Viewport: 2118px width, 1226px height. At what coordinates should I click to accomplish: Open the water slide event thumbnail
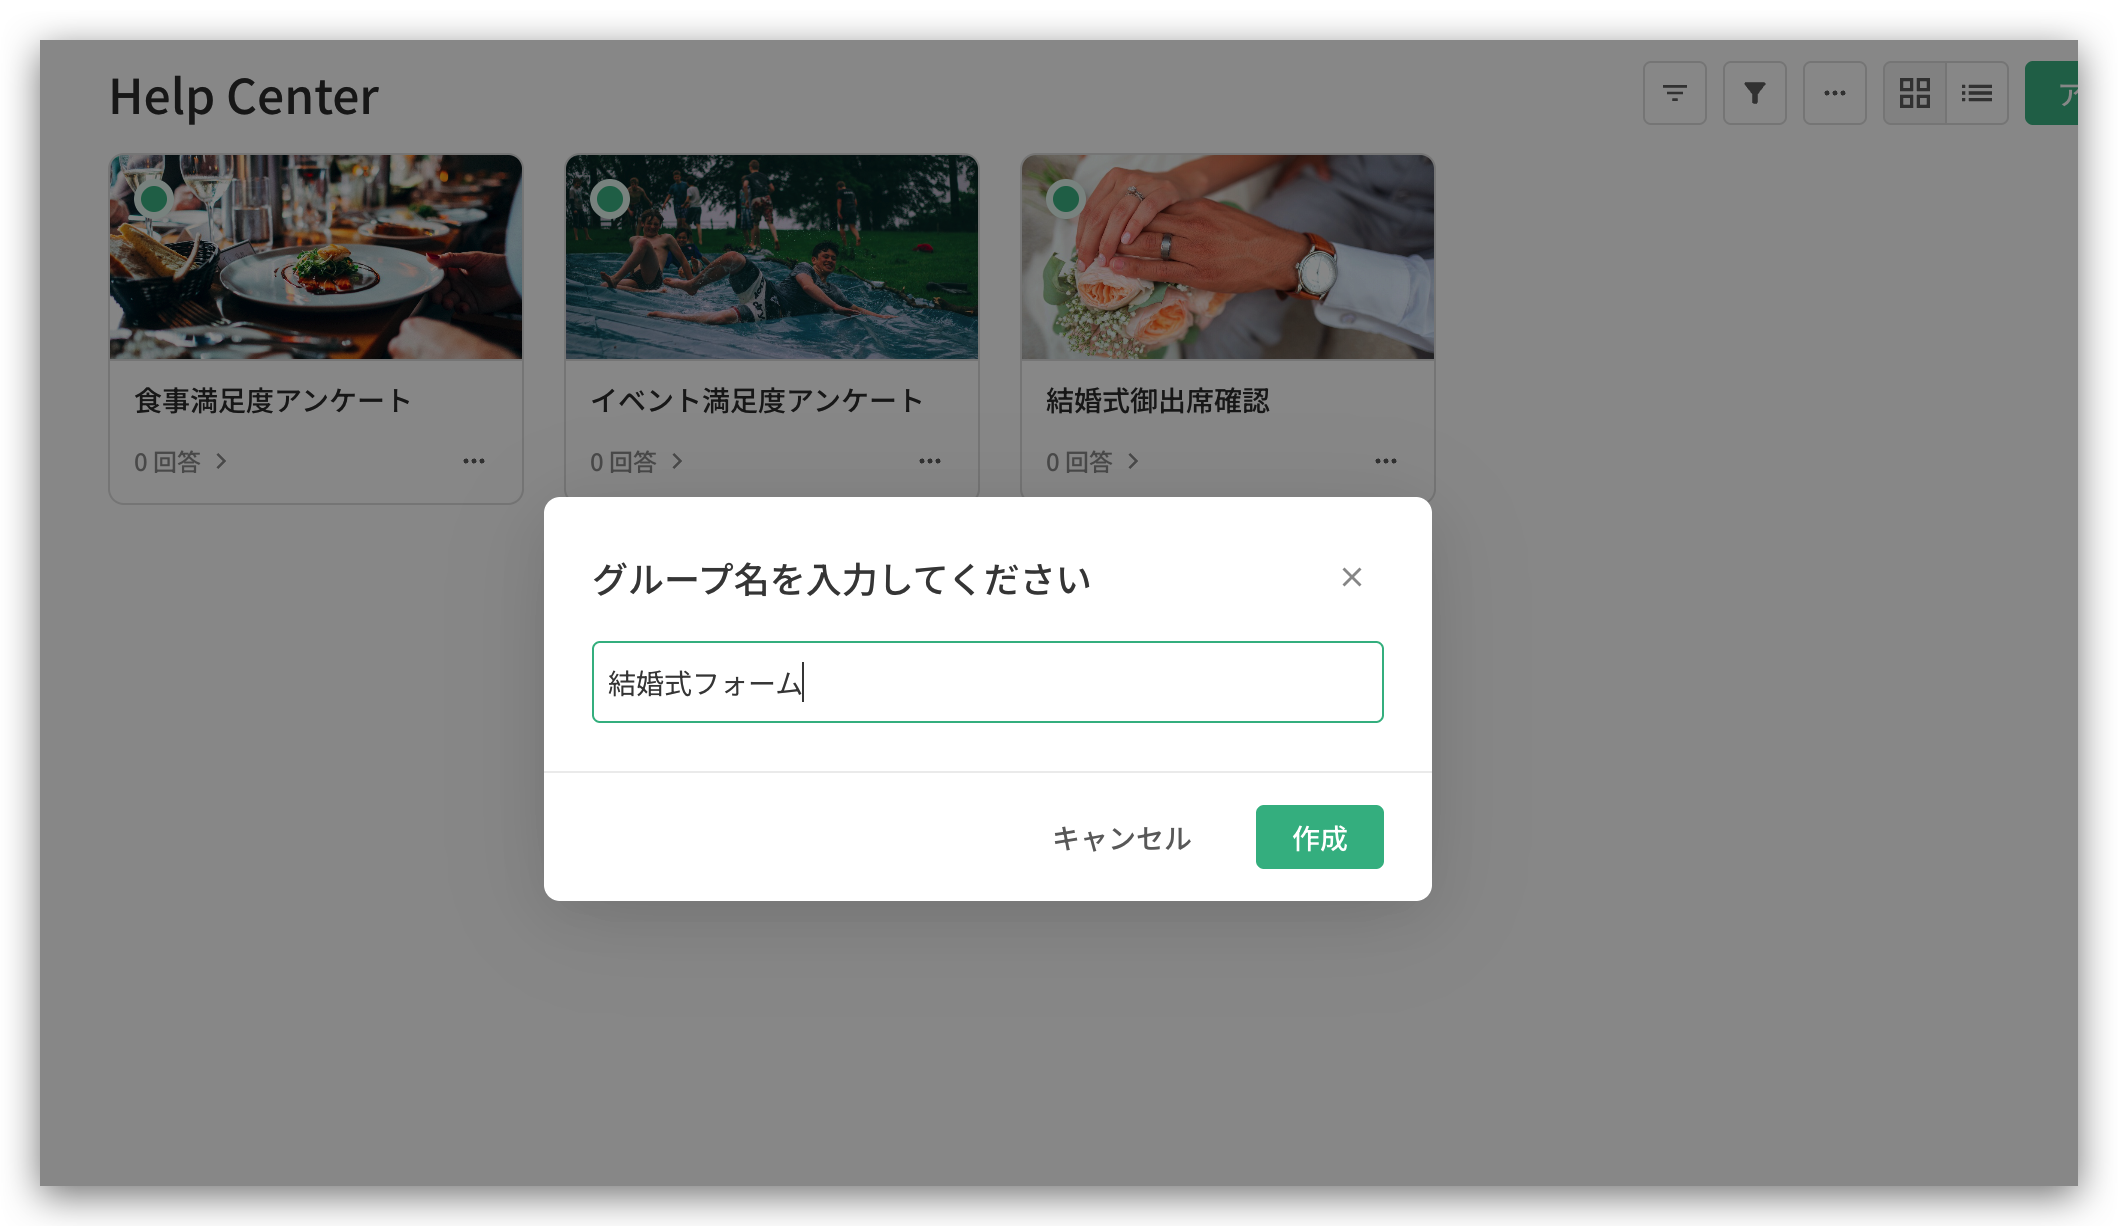coord(772,257)
